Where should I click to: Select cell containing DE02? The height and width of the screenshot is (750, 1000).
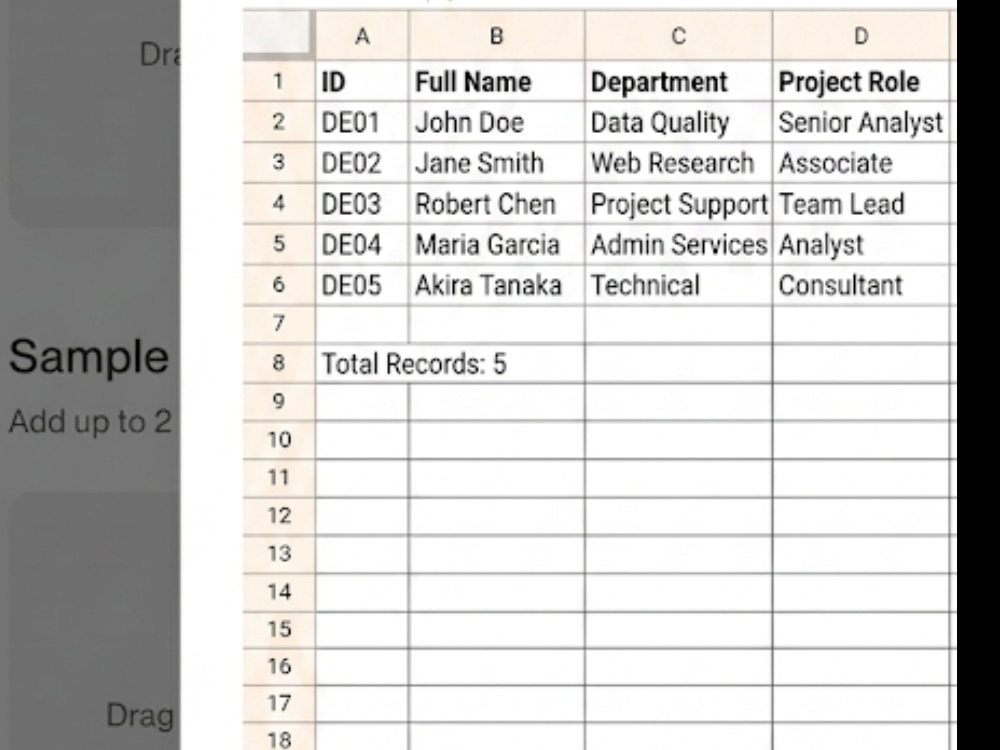[362, 163]
